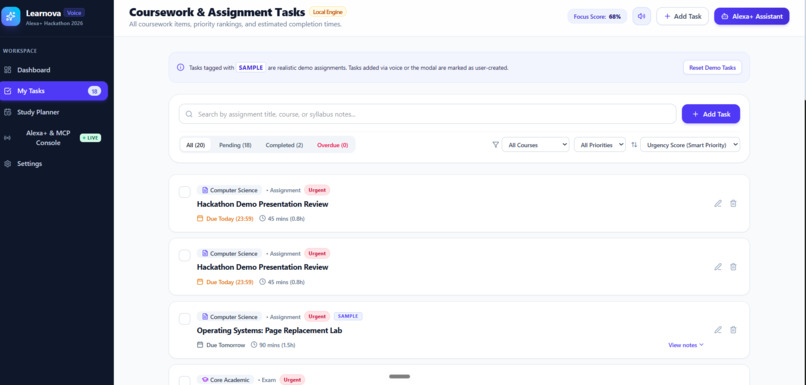This screenshot has height=385, width=806.
Task: Switch to the Completed (2) tab
Action: click(x=284, y=145)
